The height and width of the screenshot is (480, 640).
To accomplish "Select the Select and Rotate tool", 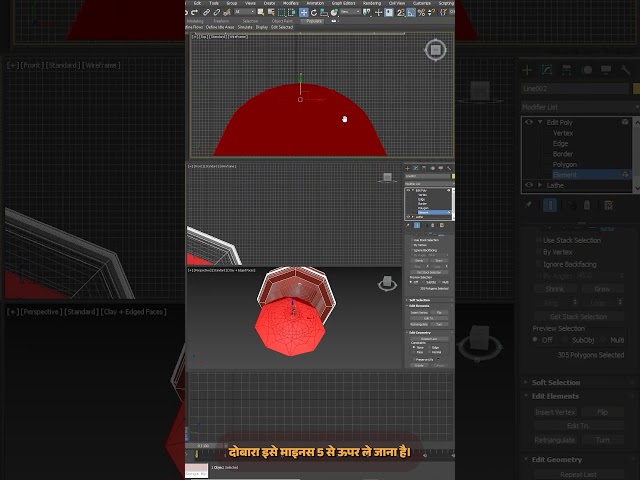I will tap(314, 13).
